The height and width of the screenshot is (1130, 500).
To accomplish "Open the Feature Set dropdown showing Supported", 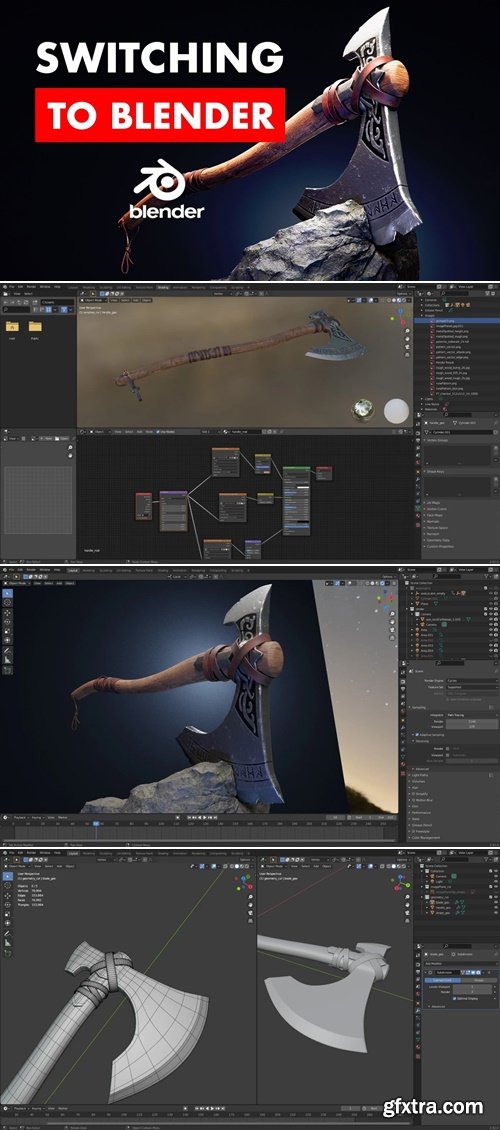I will [474, 688].
